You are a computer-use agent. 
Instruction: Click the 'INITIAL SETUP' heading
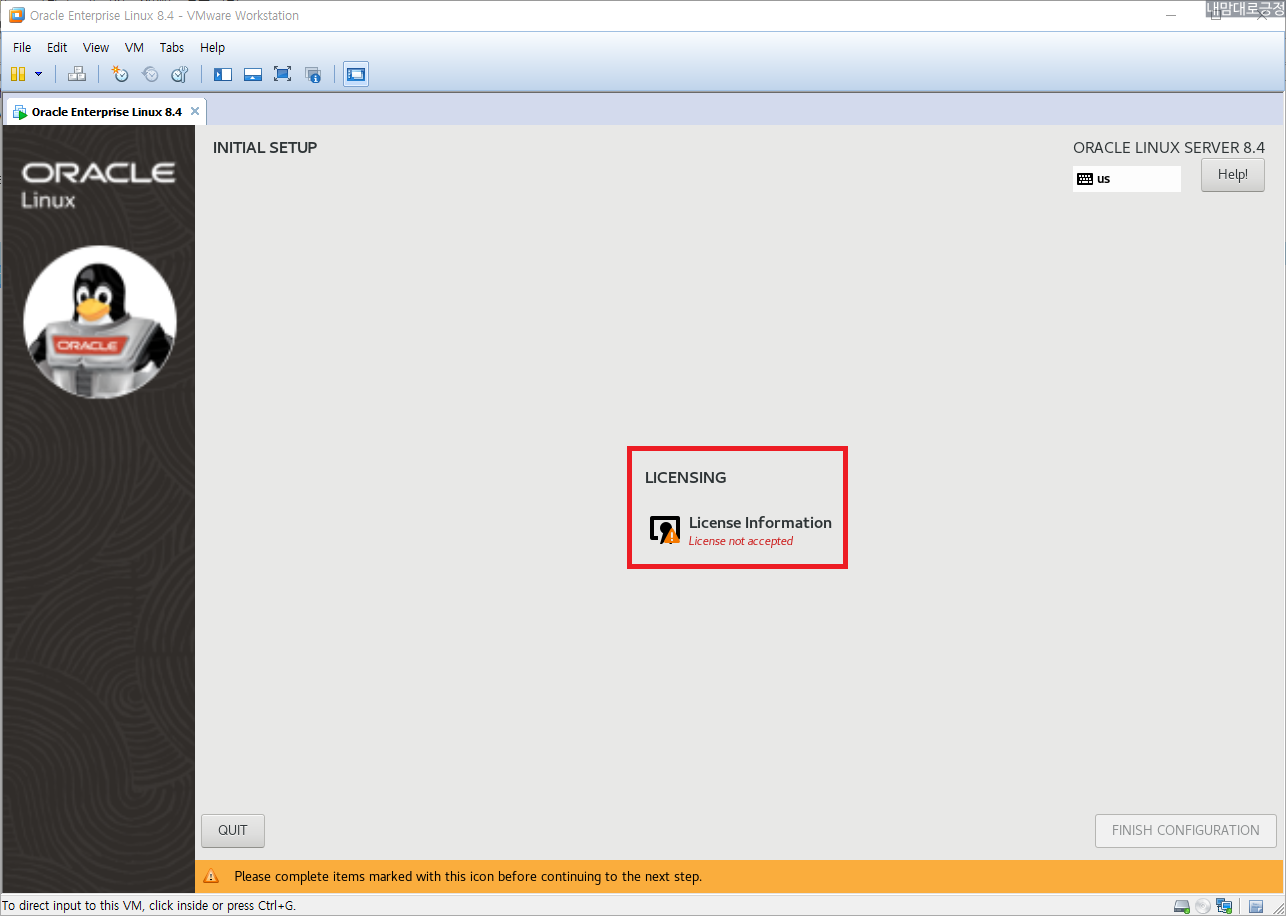click(265, 148)
